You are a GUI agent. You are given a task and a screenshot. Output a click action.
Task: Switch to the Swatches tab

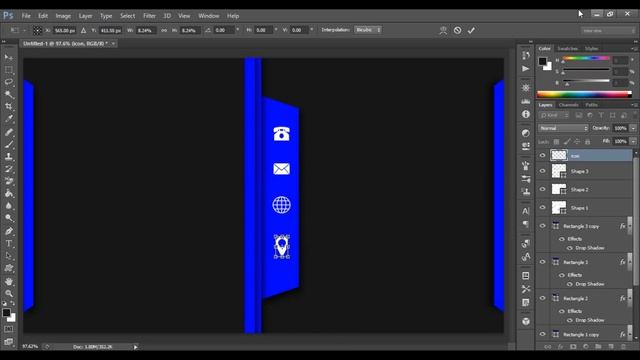click(567, 49)
